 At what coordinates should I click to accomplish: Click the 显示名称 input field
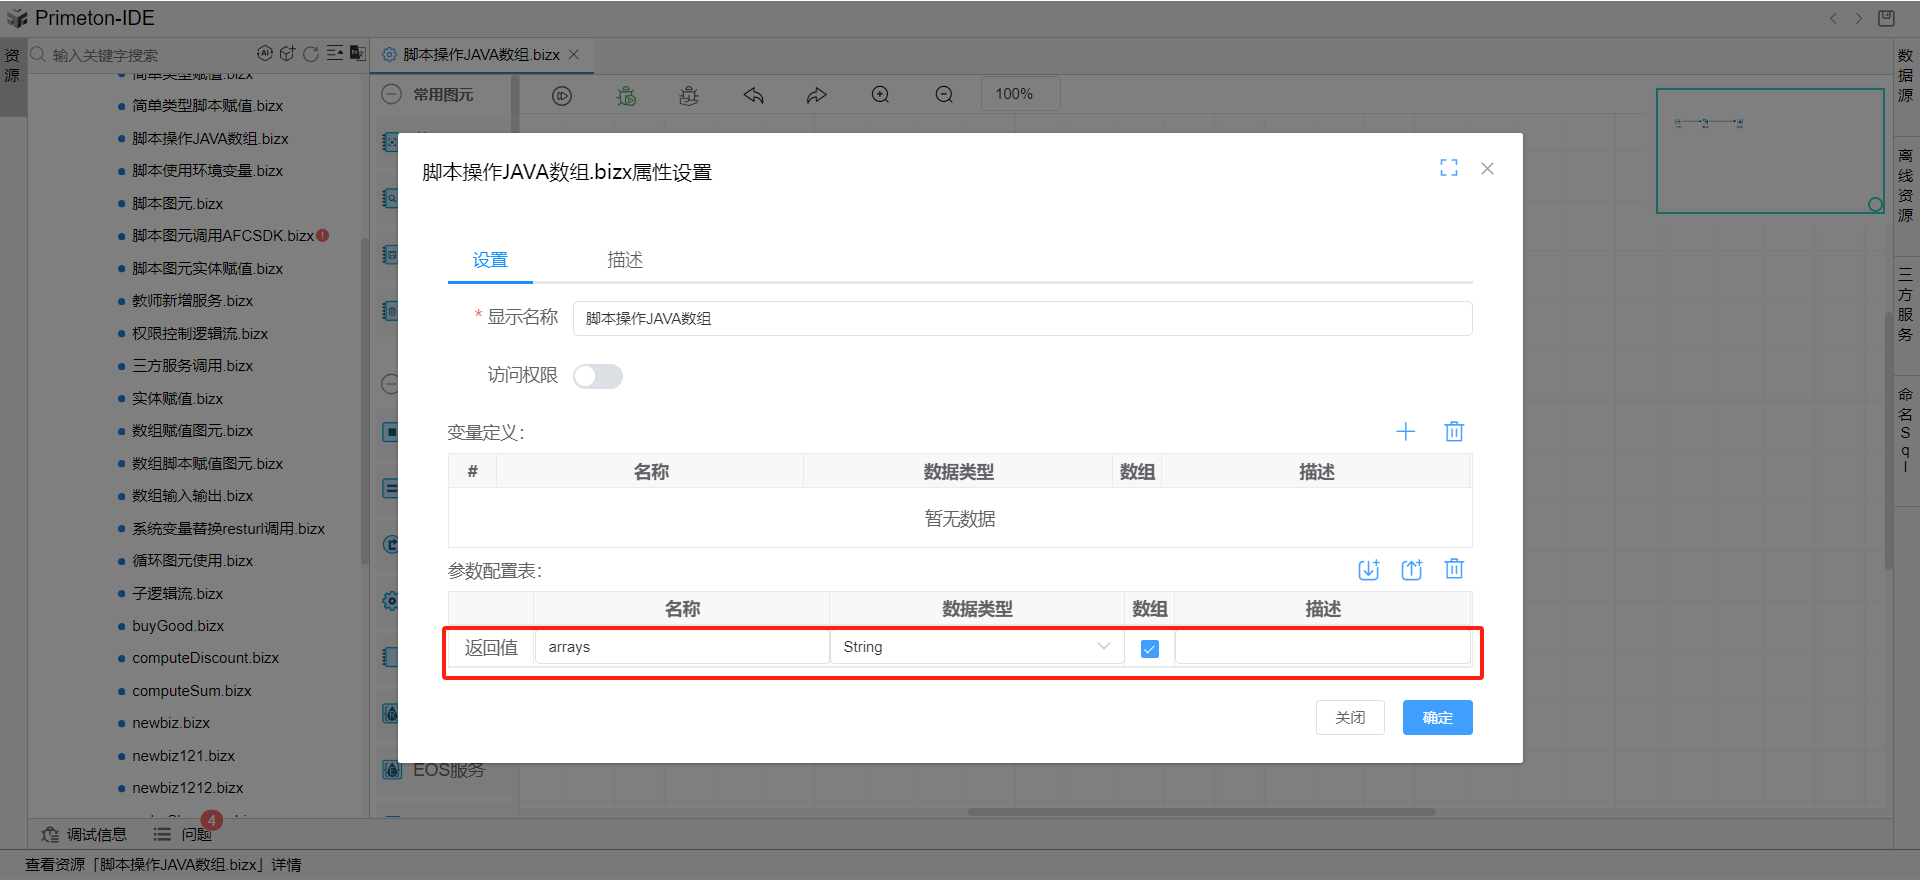click(1021, 319)
